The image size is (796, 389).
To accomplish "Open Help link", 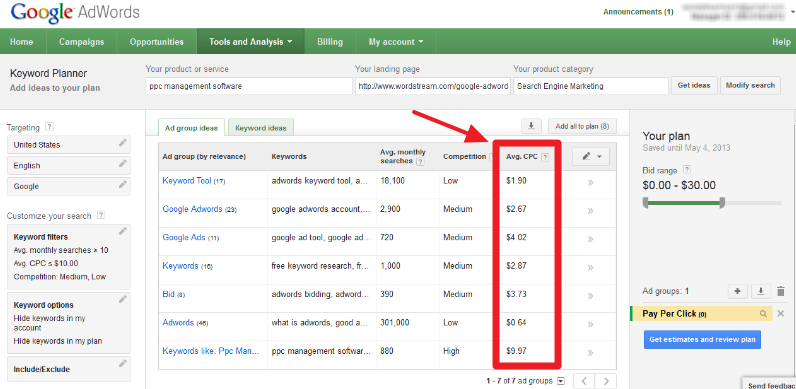I will pos(781,42).
